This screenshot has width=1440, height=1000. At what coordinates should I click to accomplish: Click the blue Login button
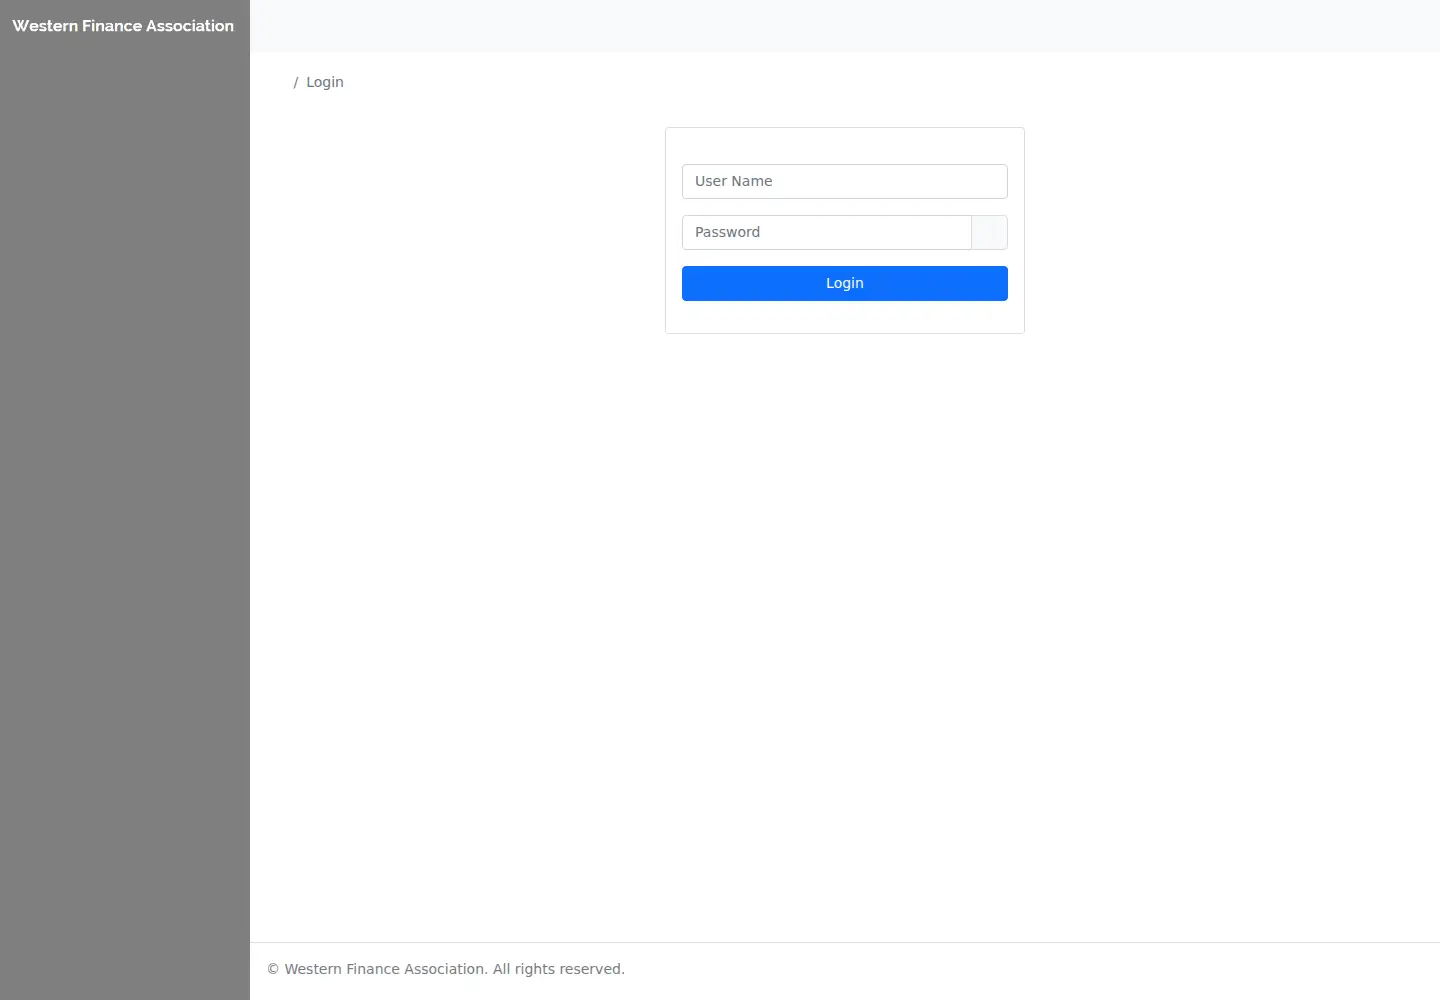tap(844, 283)
